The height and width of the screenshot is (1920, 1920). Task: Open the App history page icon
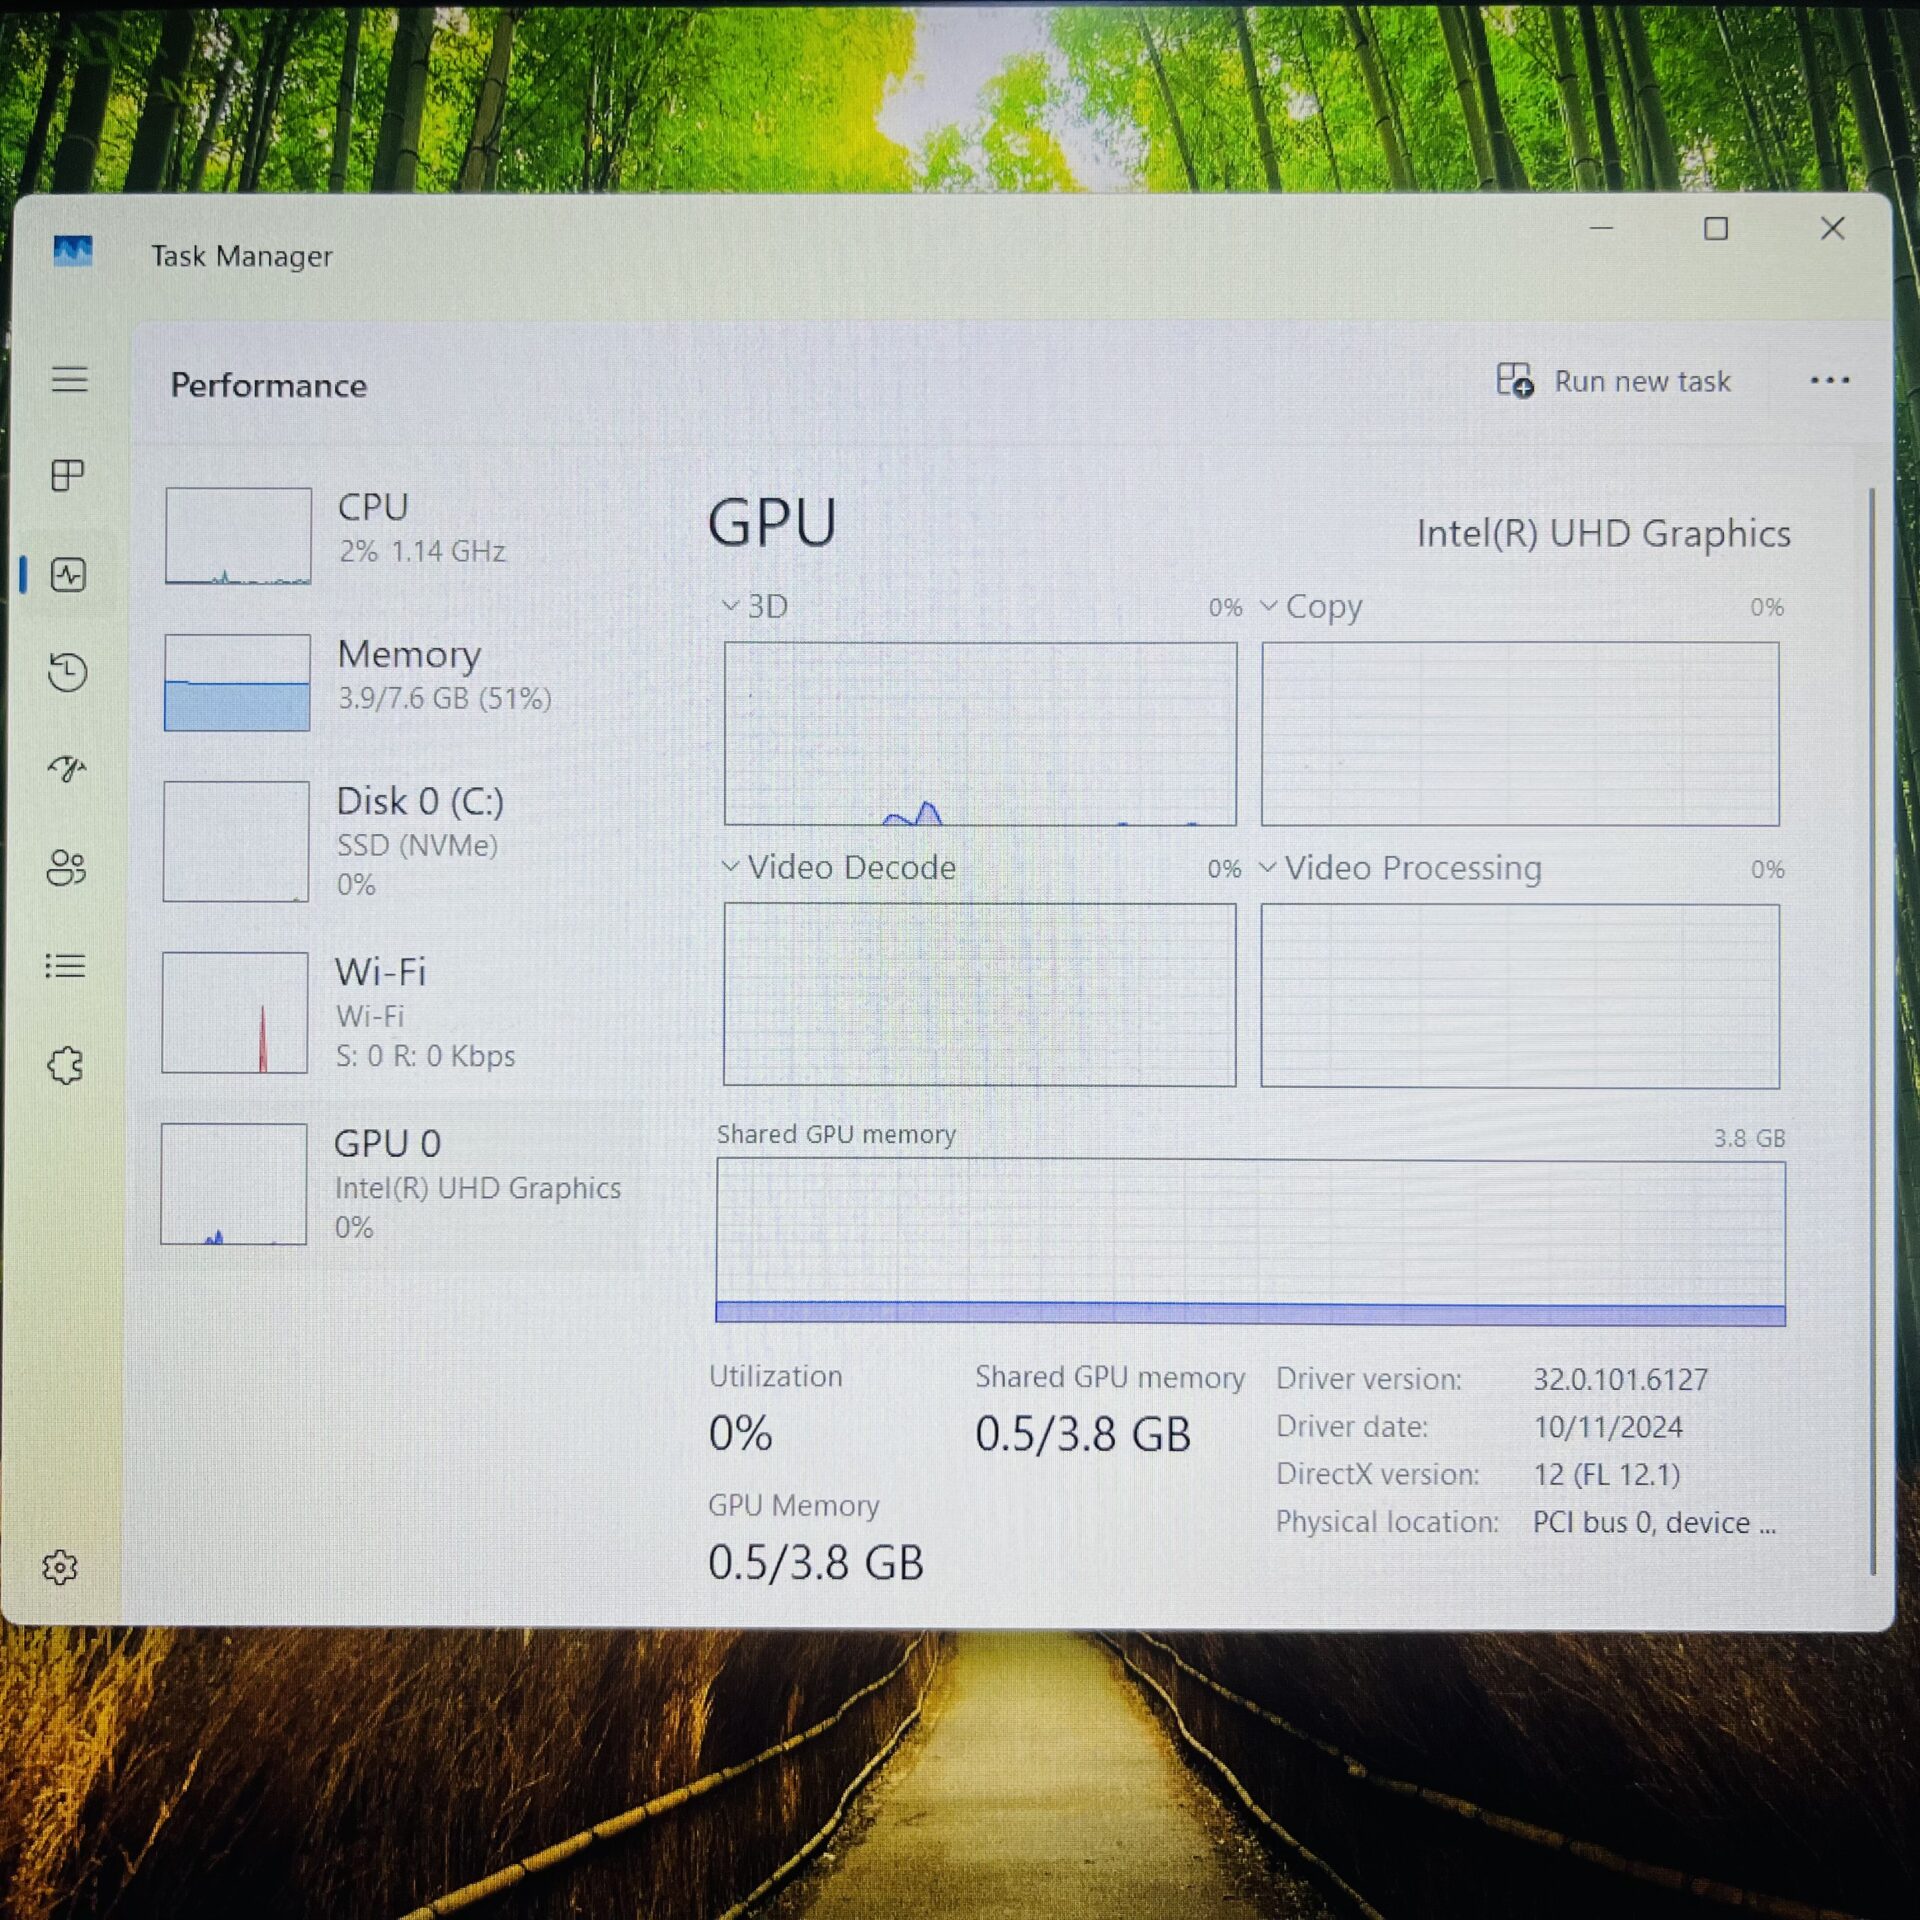click(x=67, y=671)
